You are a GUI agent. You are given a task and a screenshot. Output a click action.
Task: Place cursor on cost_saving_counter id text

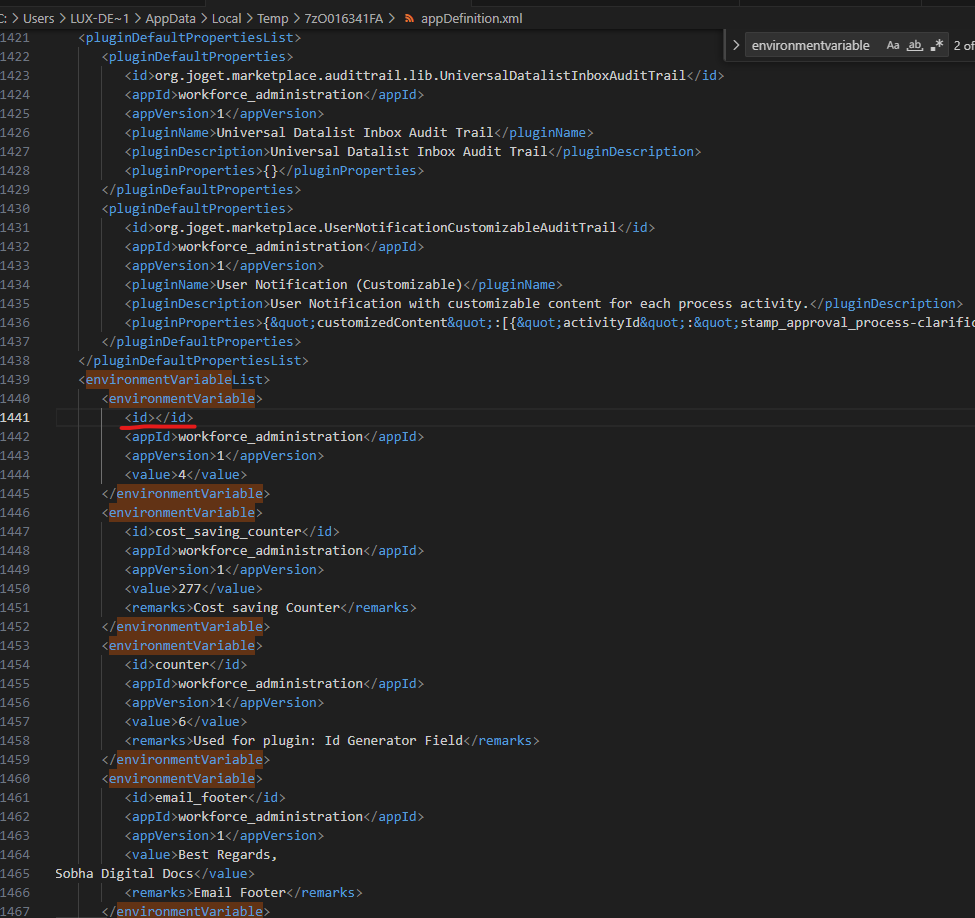[x=228, y=531]
